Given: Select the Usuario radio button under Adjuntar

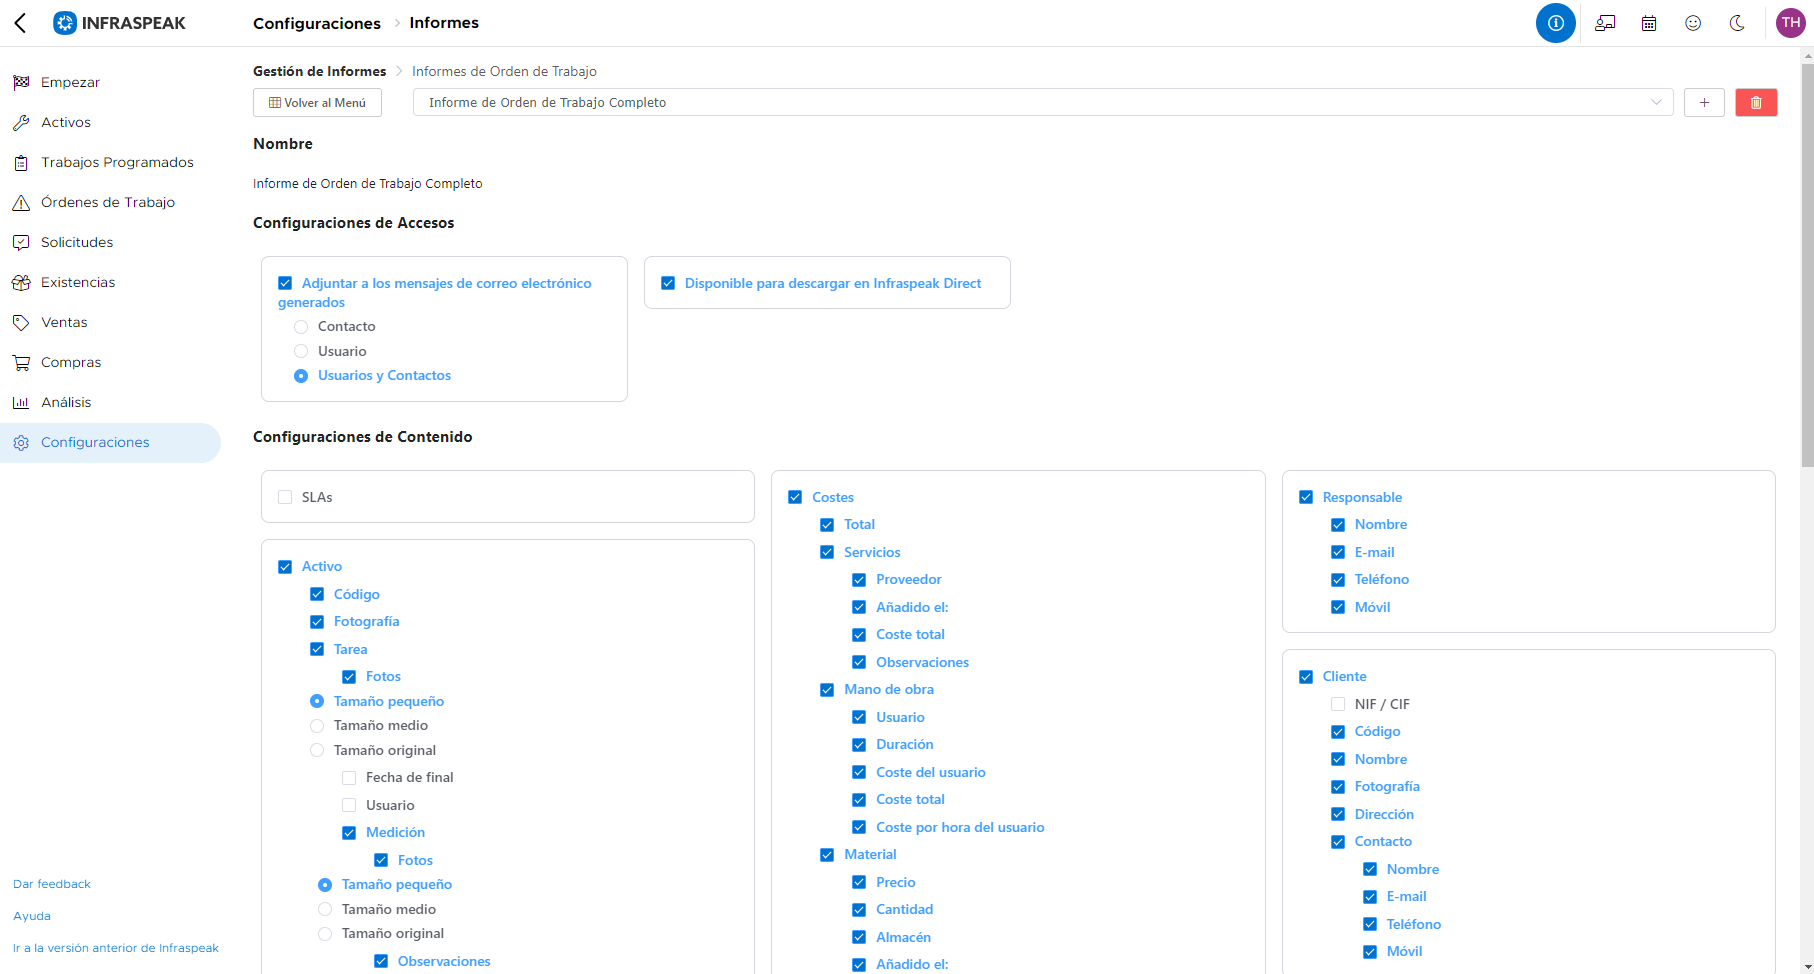Looking at the screenshot, I should [x=301, y=351].
